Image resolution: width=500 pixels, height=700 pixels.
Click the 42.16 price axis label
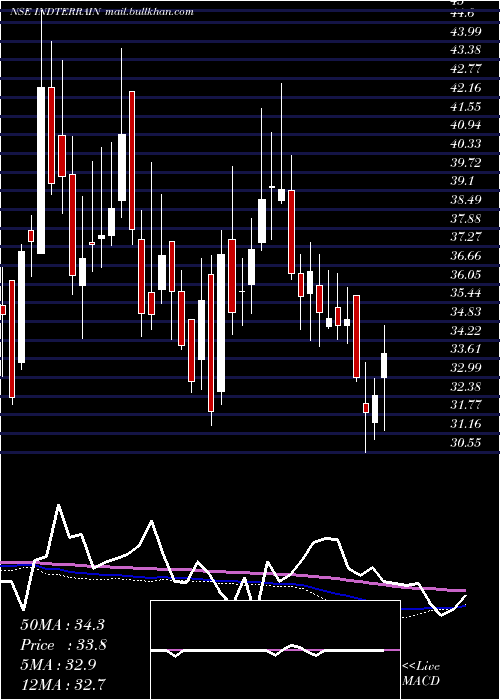(x=466, y=88)
